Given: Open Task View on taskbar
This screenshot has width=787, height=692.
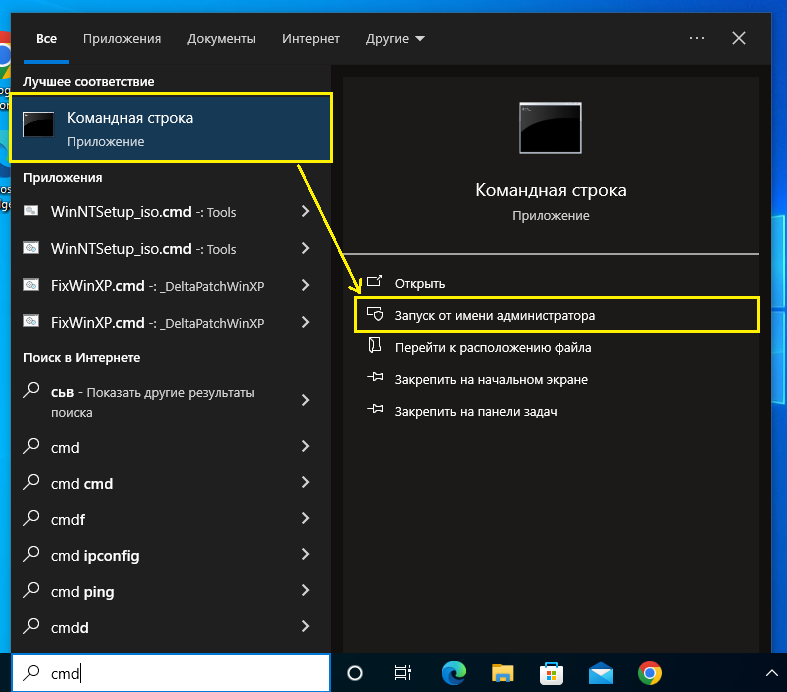Looking at the screenshot, I should coord(403,673).
